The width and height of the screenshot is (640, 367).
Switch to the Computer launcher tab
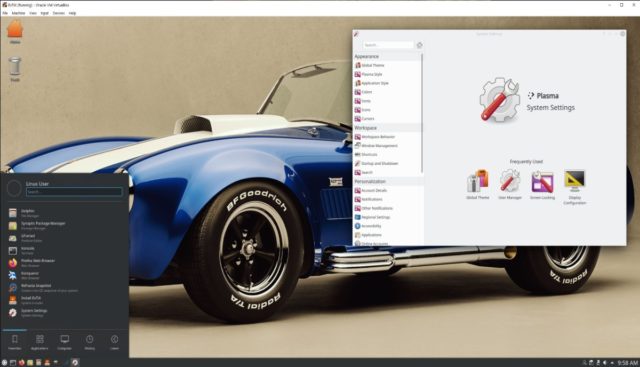click(64, 342)
